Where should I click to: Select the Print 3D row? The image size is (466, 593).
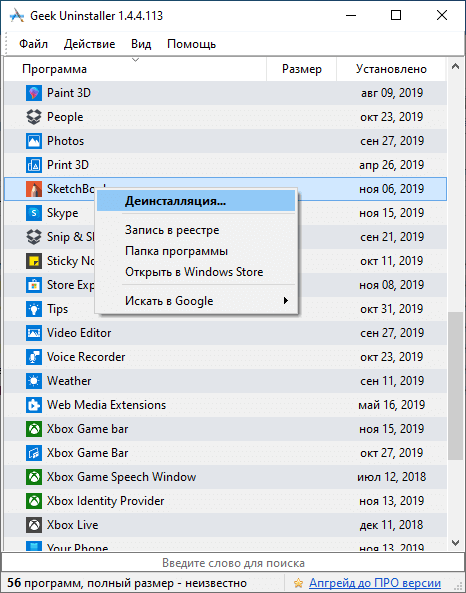click(225, 165)
